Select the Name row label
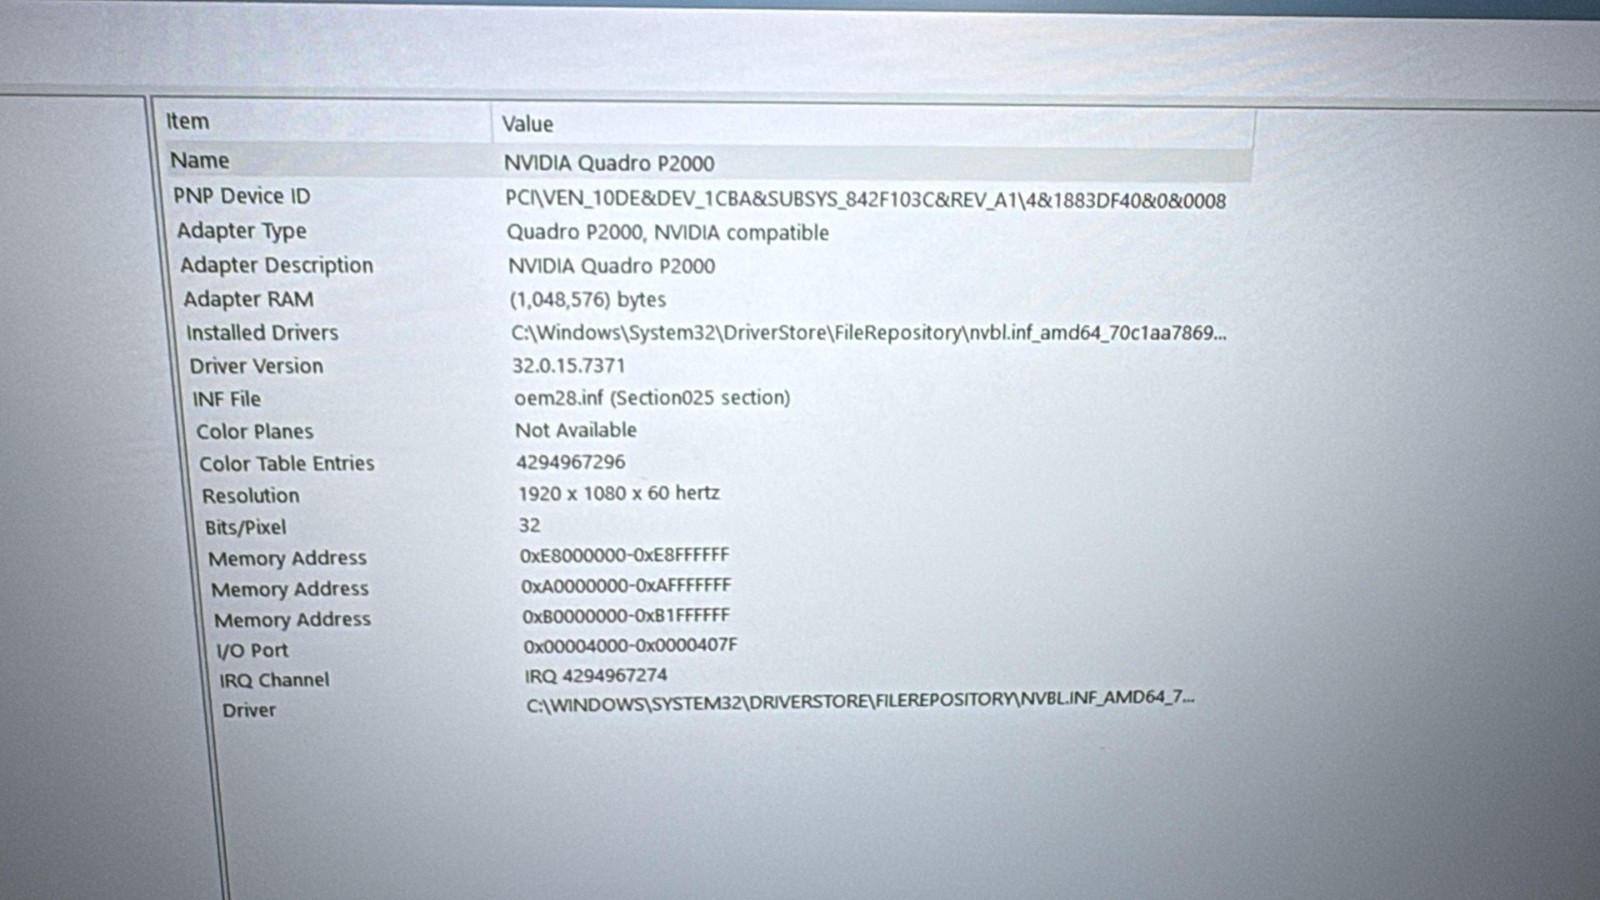This screenshot has height=900, width=1600. click(199, 160)
